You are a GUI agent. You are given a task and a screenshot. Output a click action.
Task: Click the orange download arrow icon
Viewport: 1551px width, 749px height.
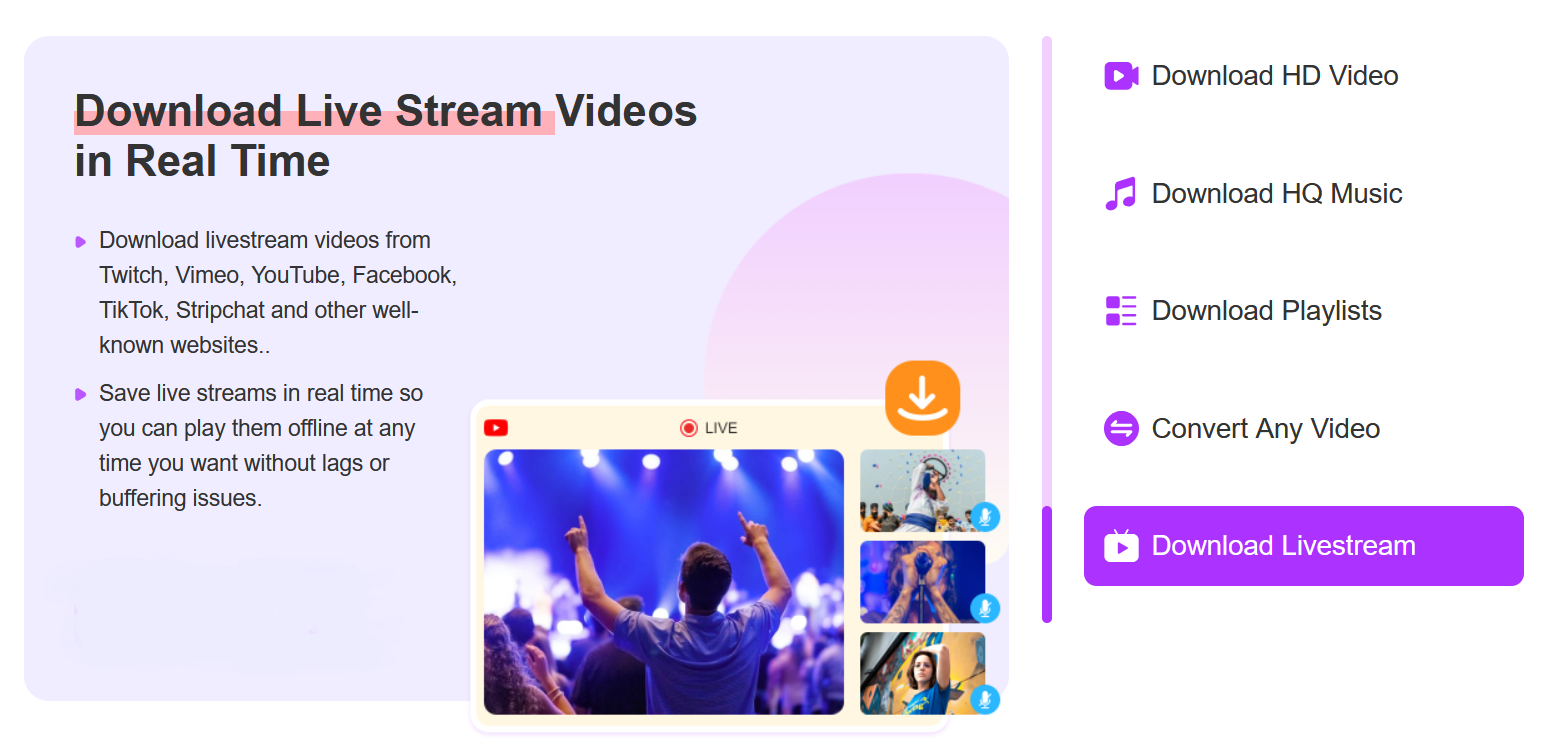[922, 398]
